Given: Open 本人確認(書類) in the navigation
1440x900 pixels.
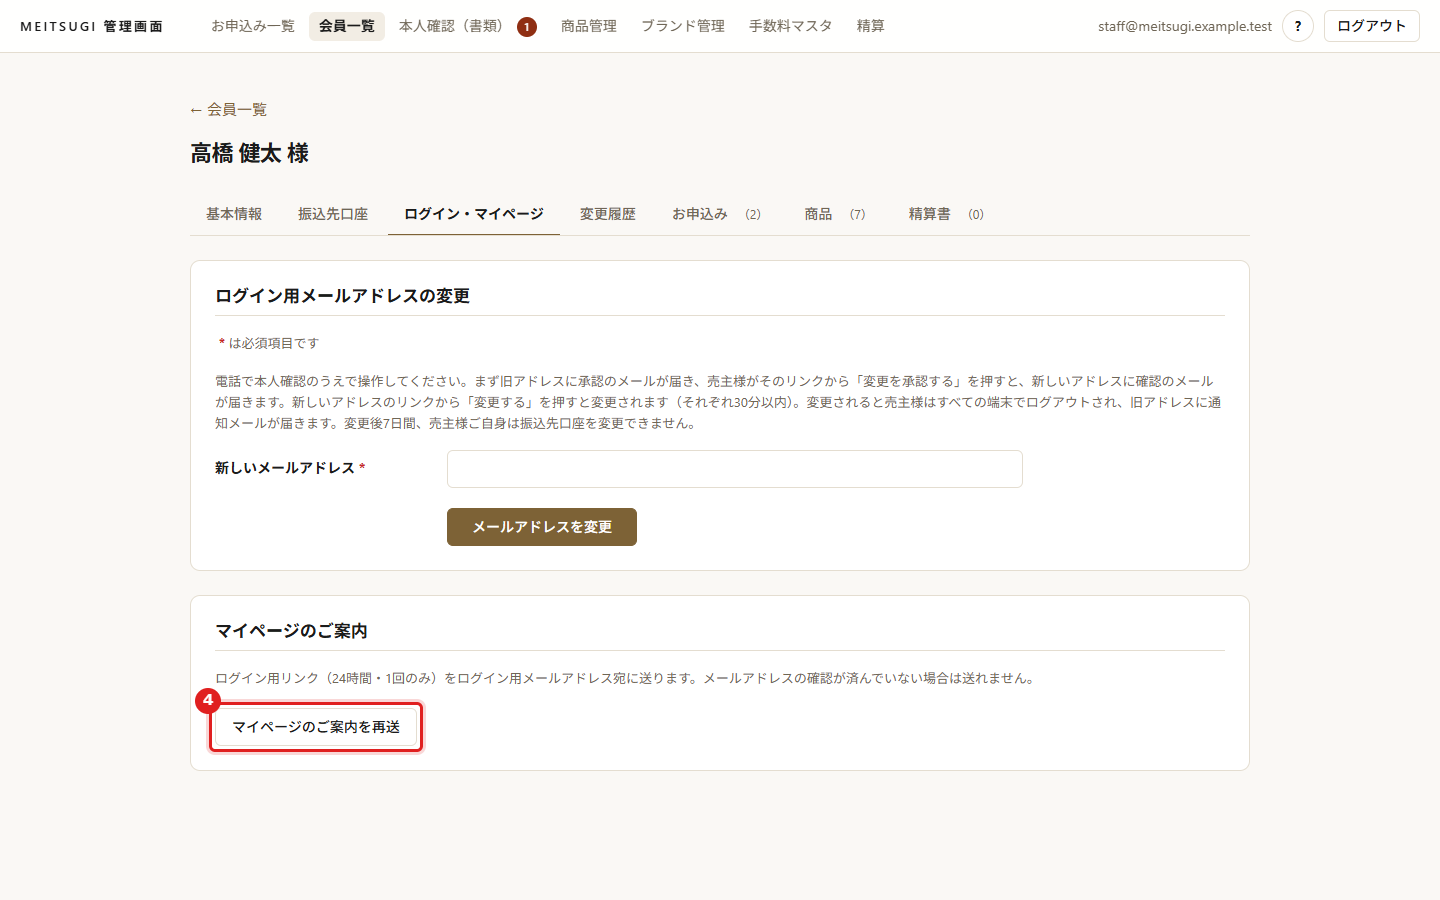Looking at the screenshot, I should (x=467, y=26).
